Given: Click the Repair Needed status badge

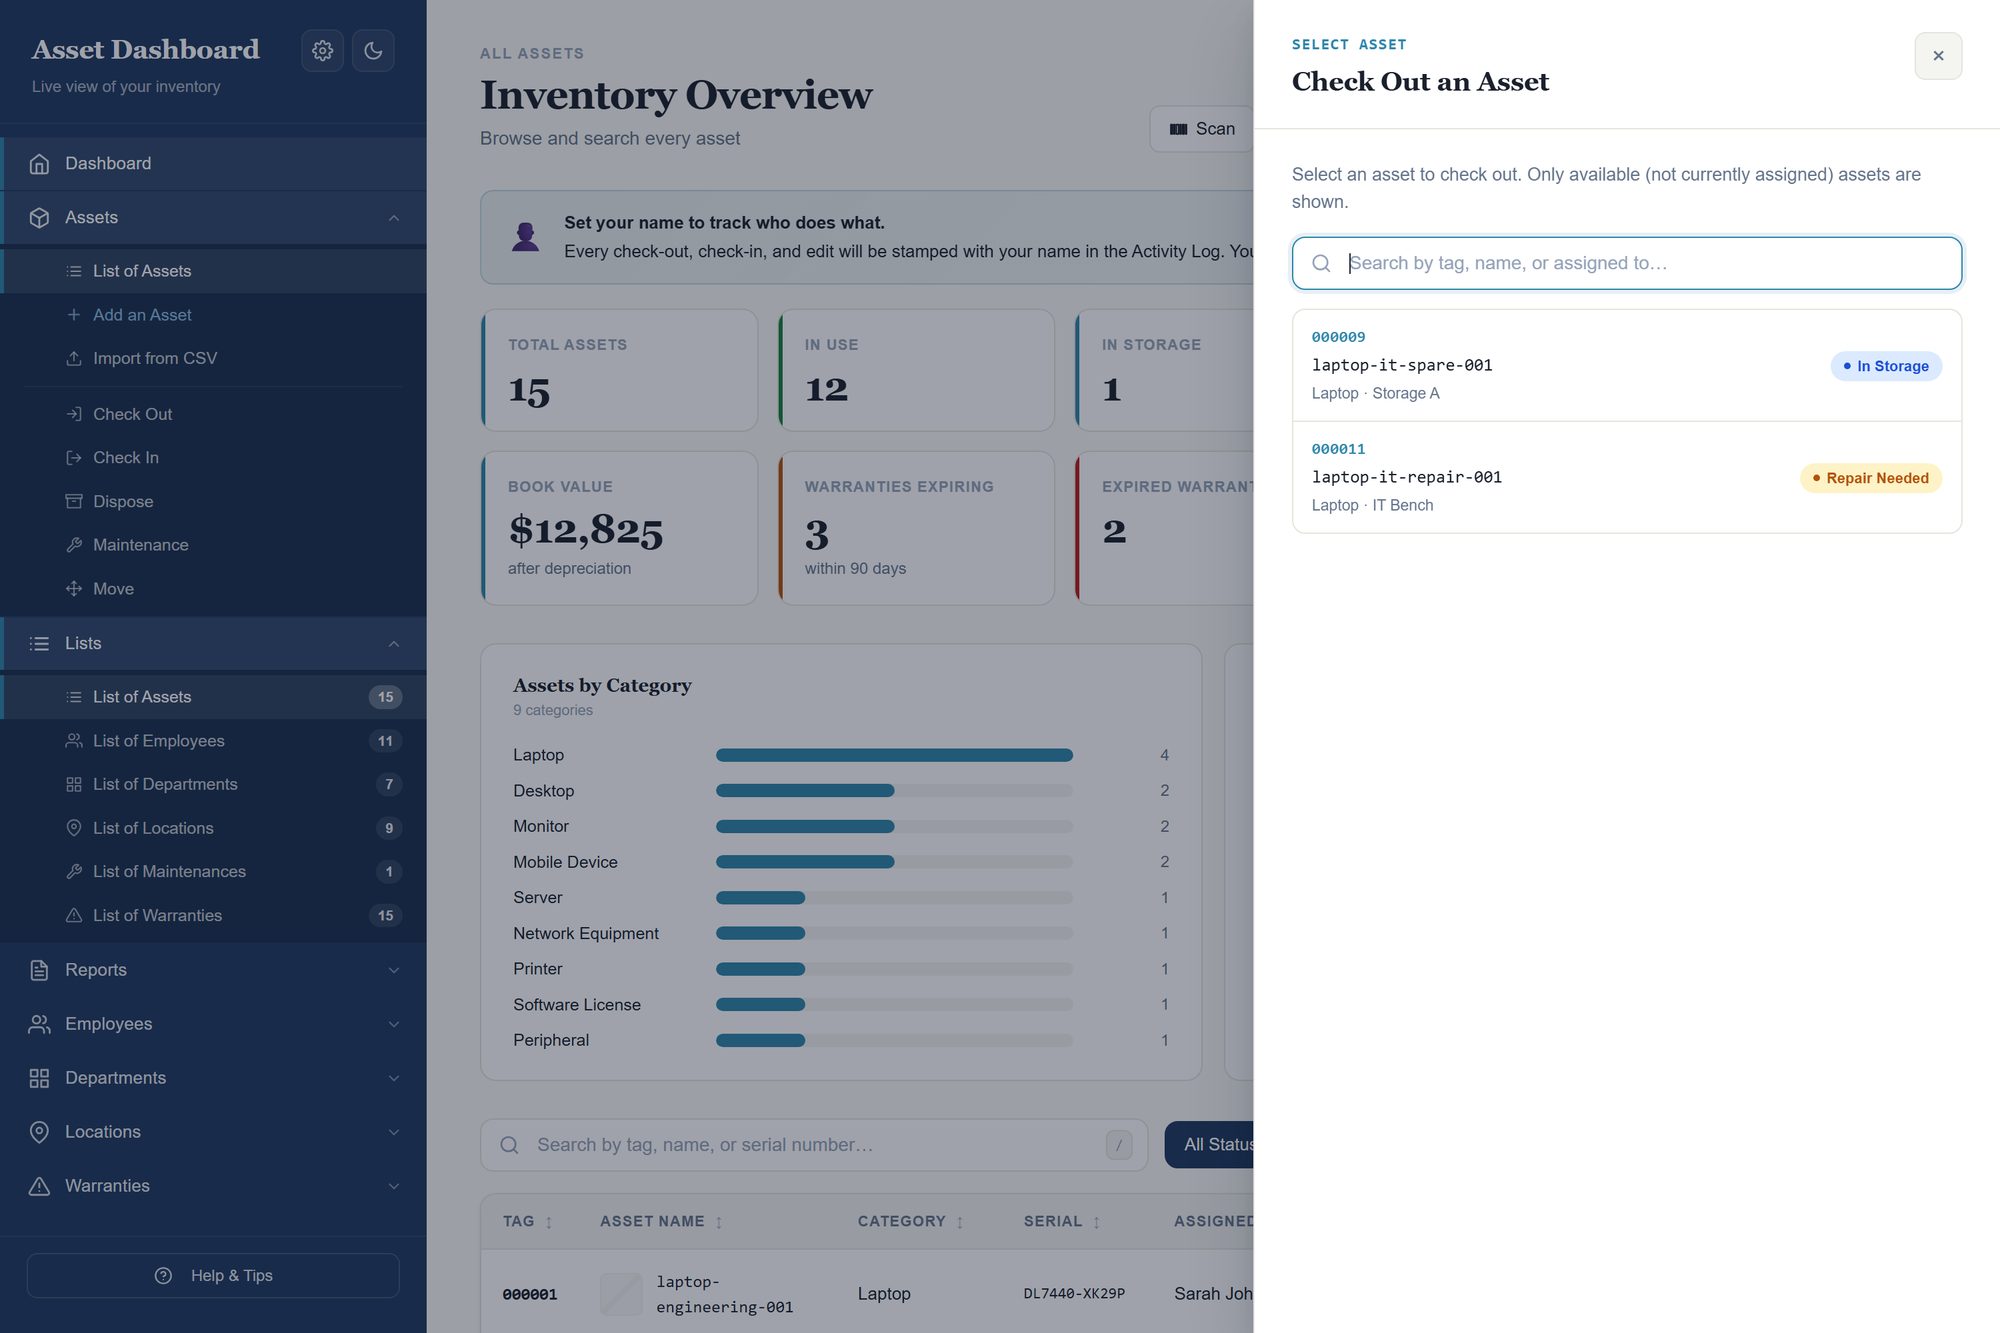Looking at the screenshot, I should coord(1871,478).
